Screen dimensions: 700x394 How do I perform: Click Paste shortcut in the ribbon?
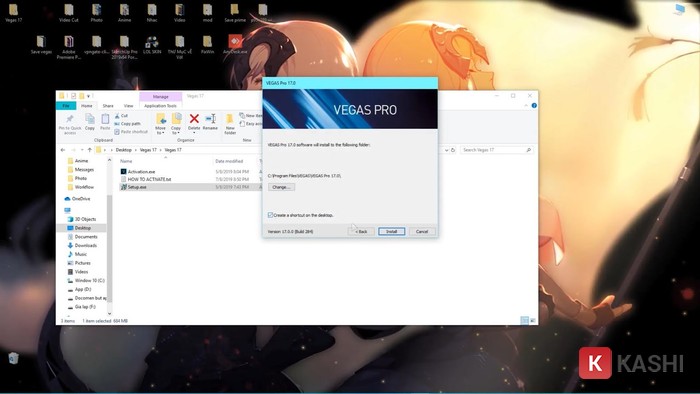(131, 132)
